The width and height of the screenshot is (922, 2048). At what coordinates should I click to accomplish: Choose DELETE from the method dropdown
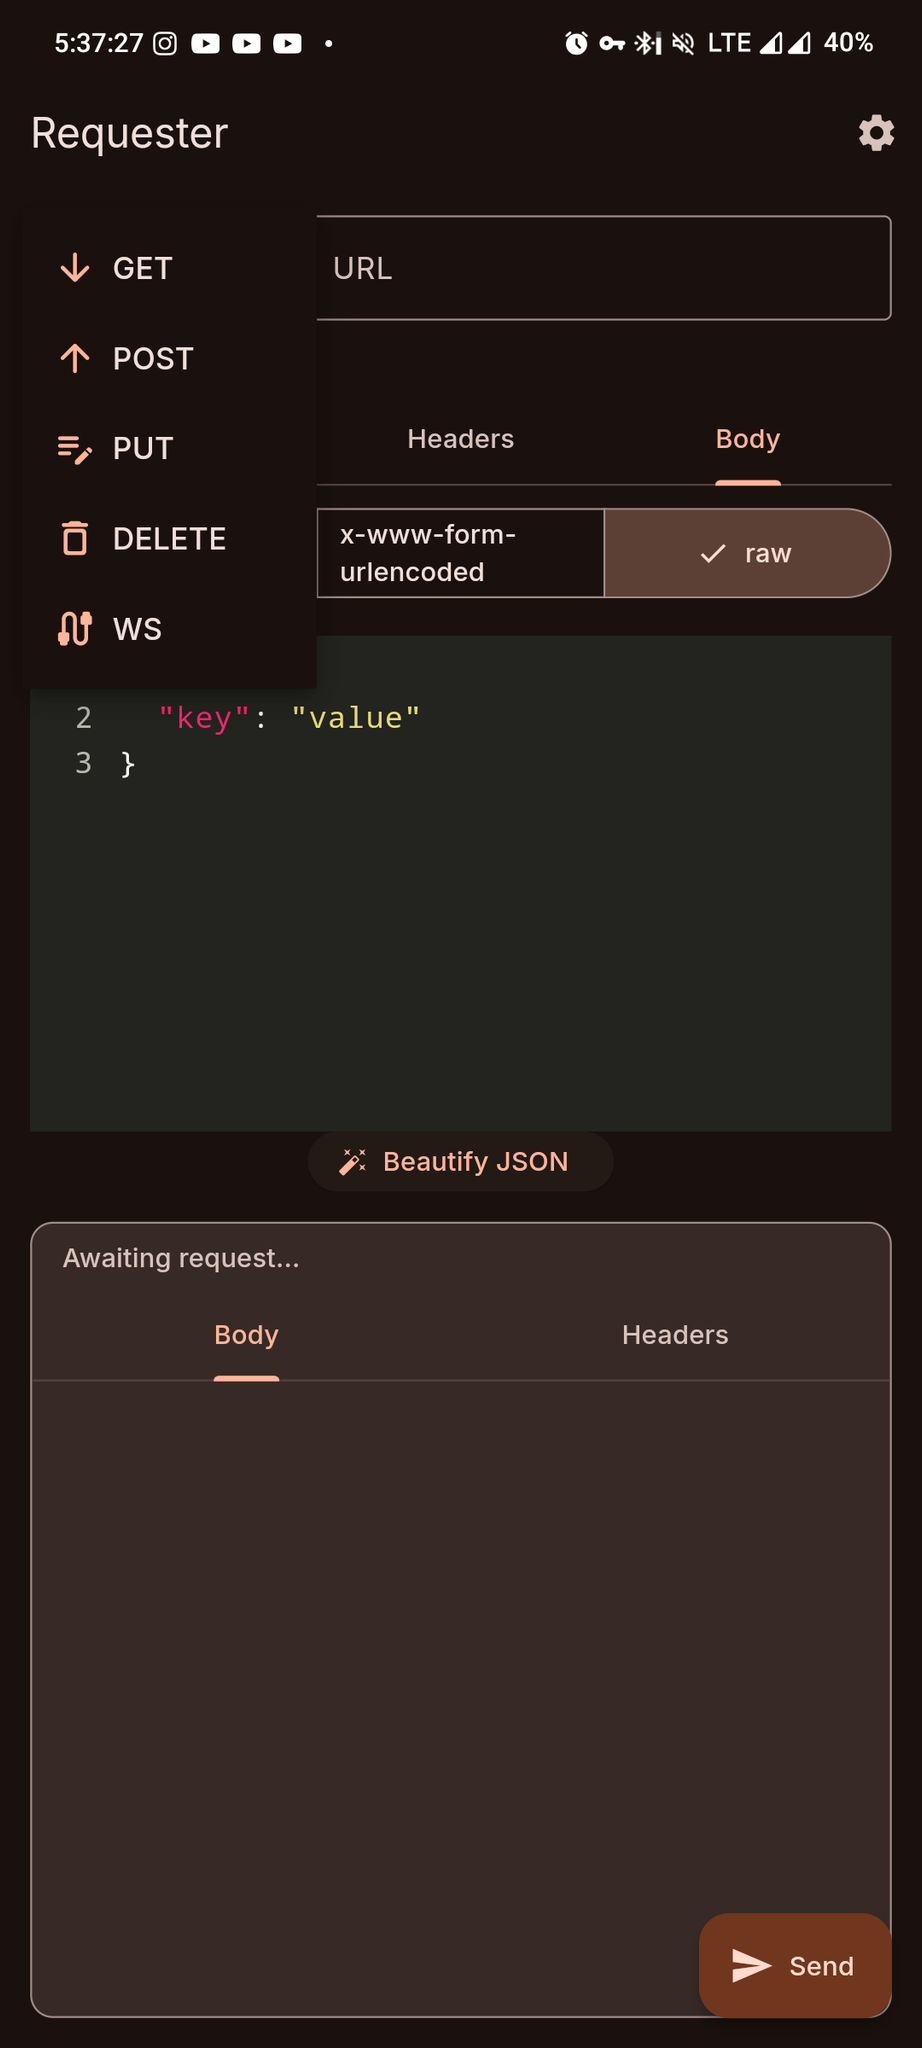click(170, 538)
